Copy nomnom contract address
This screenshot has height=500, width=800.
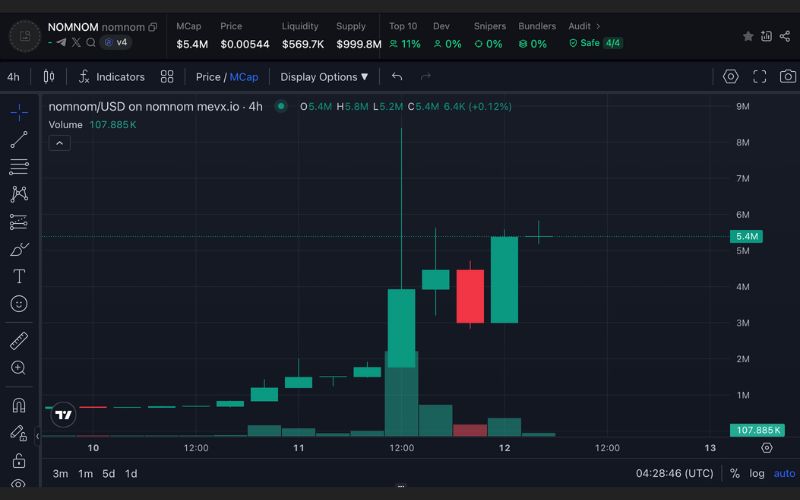tap(153, 27)
